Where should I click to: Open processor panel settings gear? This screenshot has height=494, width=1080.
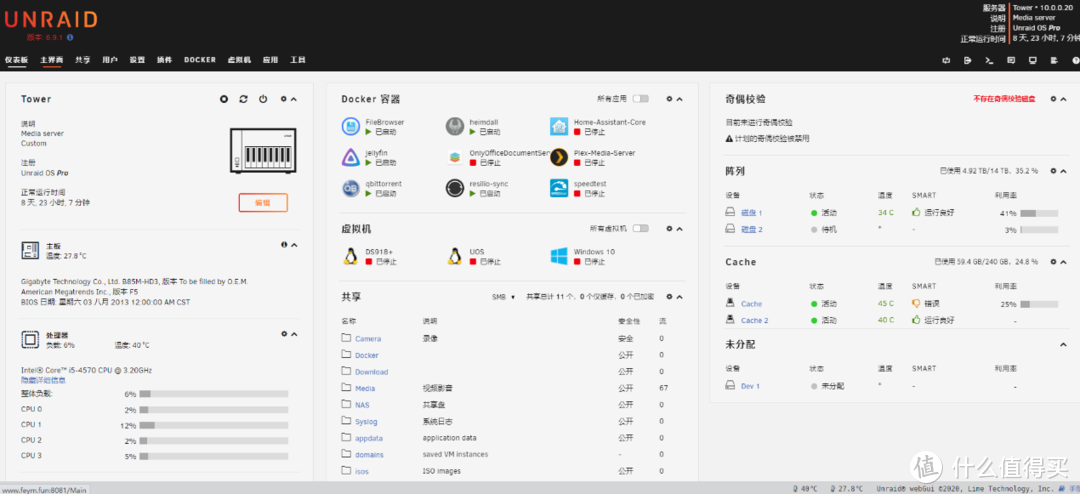pos(284,333)
